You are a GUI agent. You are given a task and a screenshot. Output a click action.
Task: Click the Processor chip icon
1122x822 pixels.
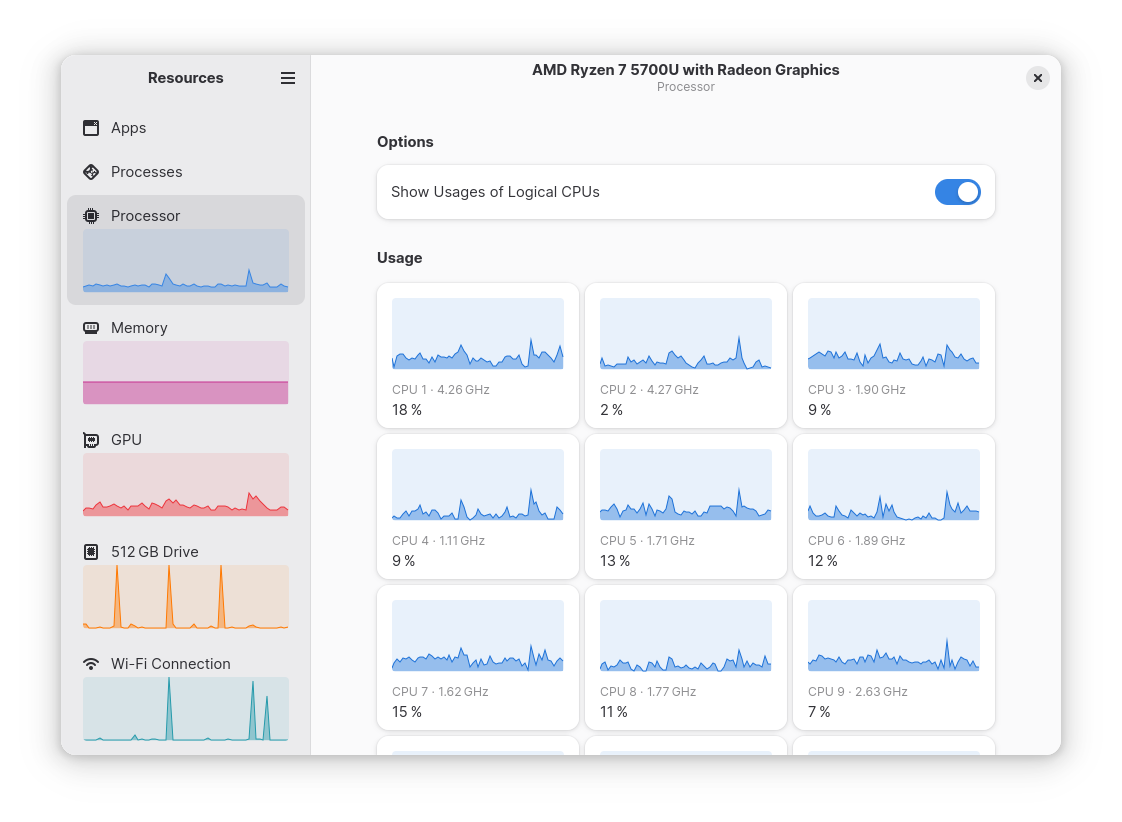point(91,216)
